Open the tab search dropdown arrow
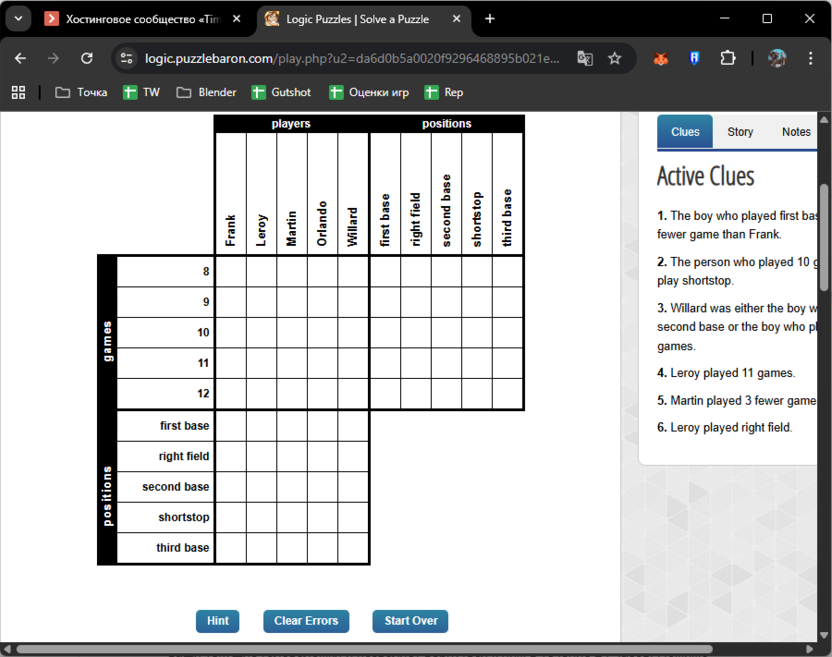832x657 pixels. [x=19, y=19]
